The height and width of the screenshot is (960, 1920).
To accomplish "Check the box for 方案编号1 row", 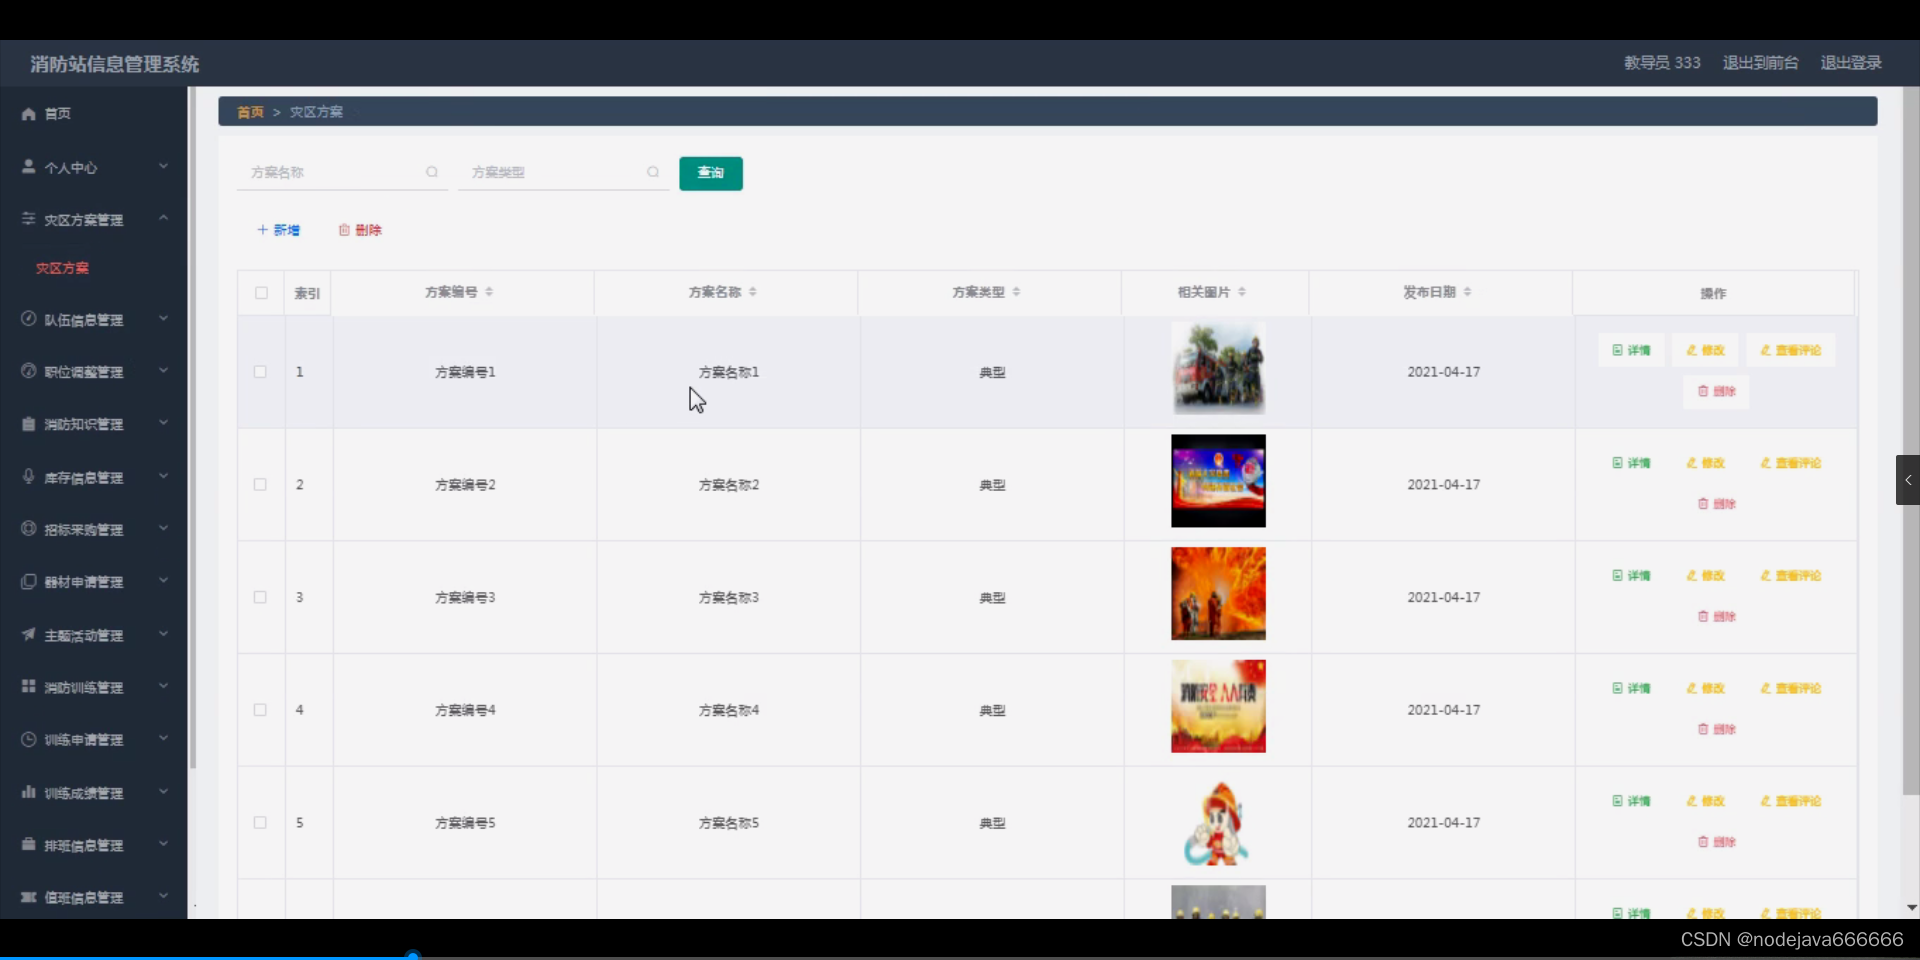I will point(260,372).
